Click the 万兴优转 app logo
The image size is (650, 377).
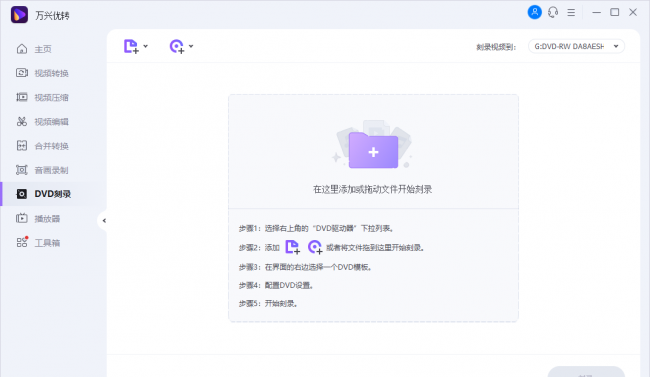coord(19,15)
